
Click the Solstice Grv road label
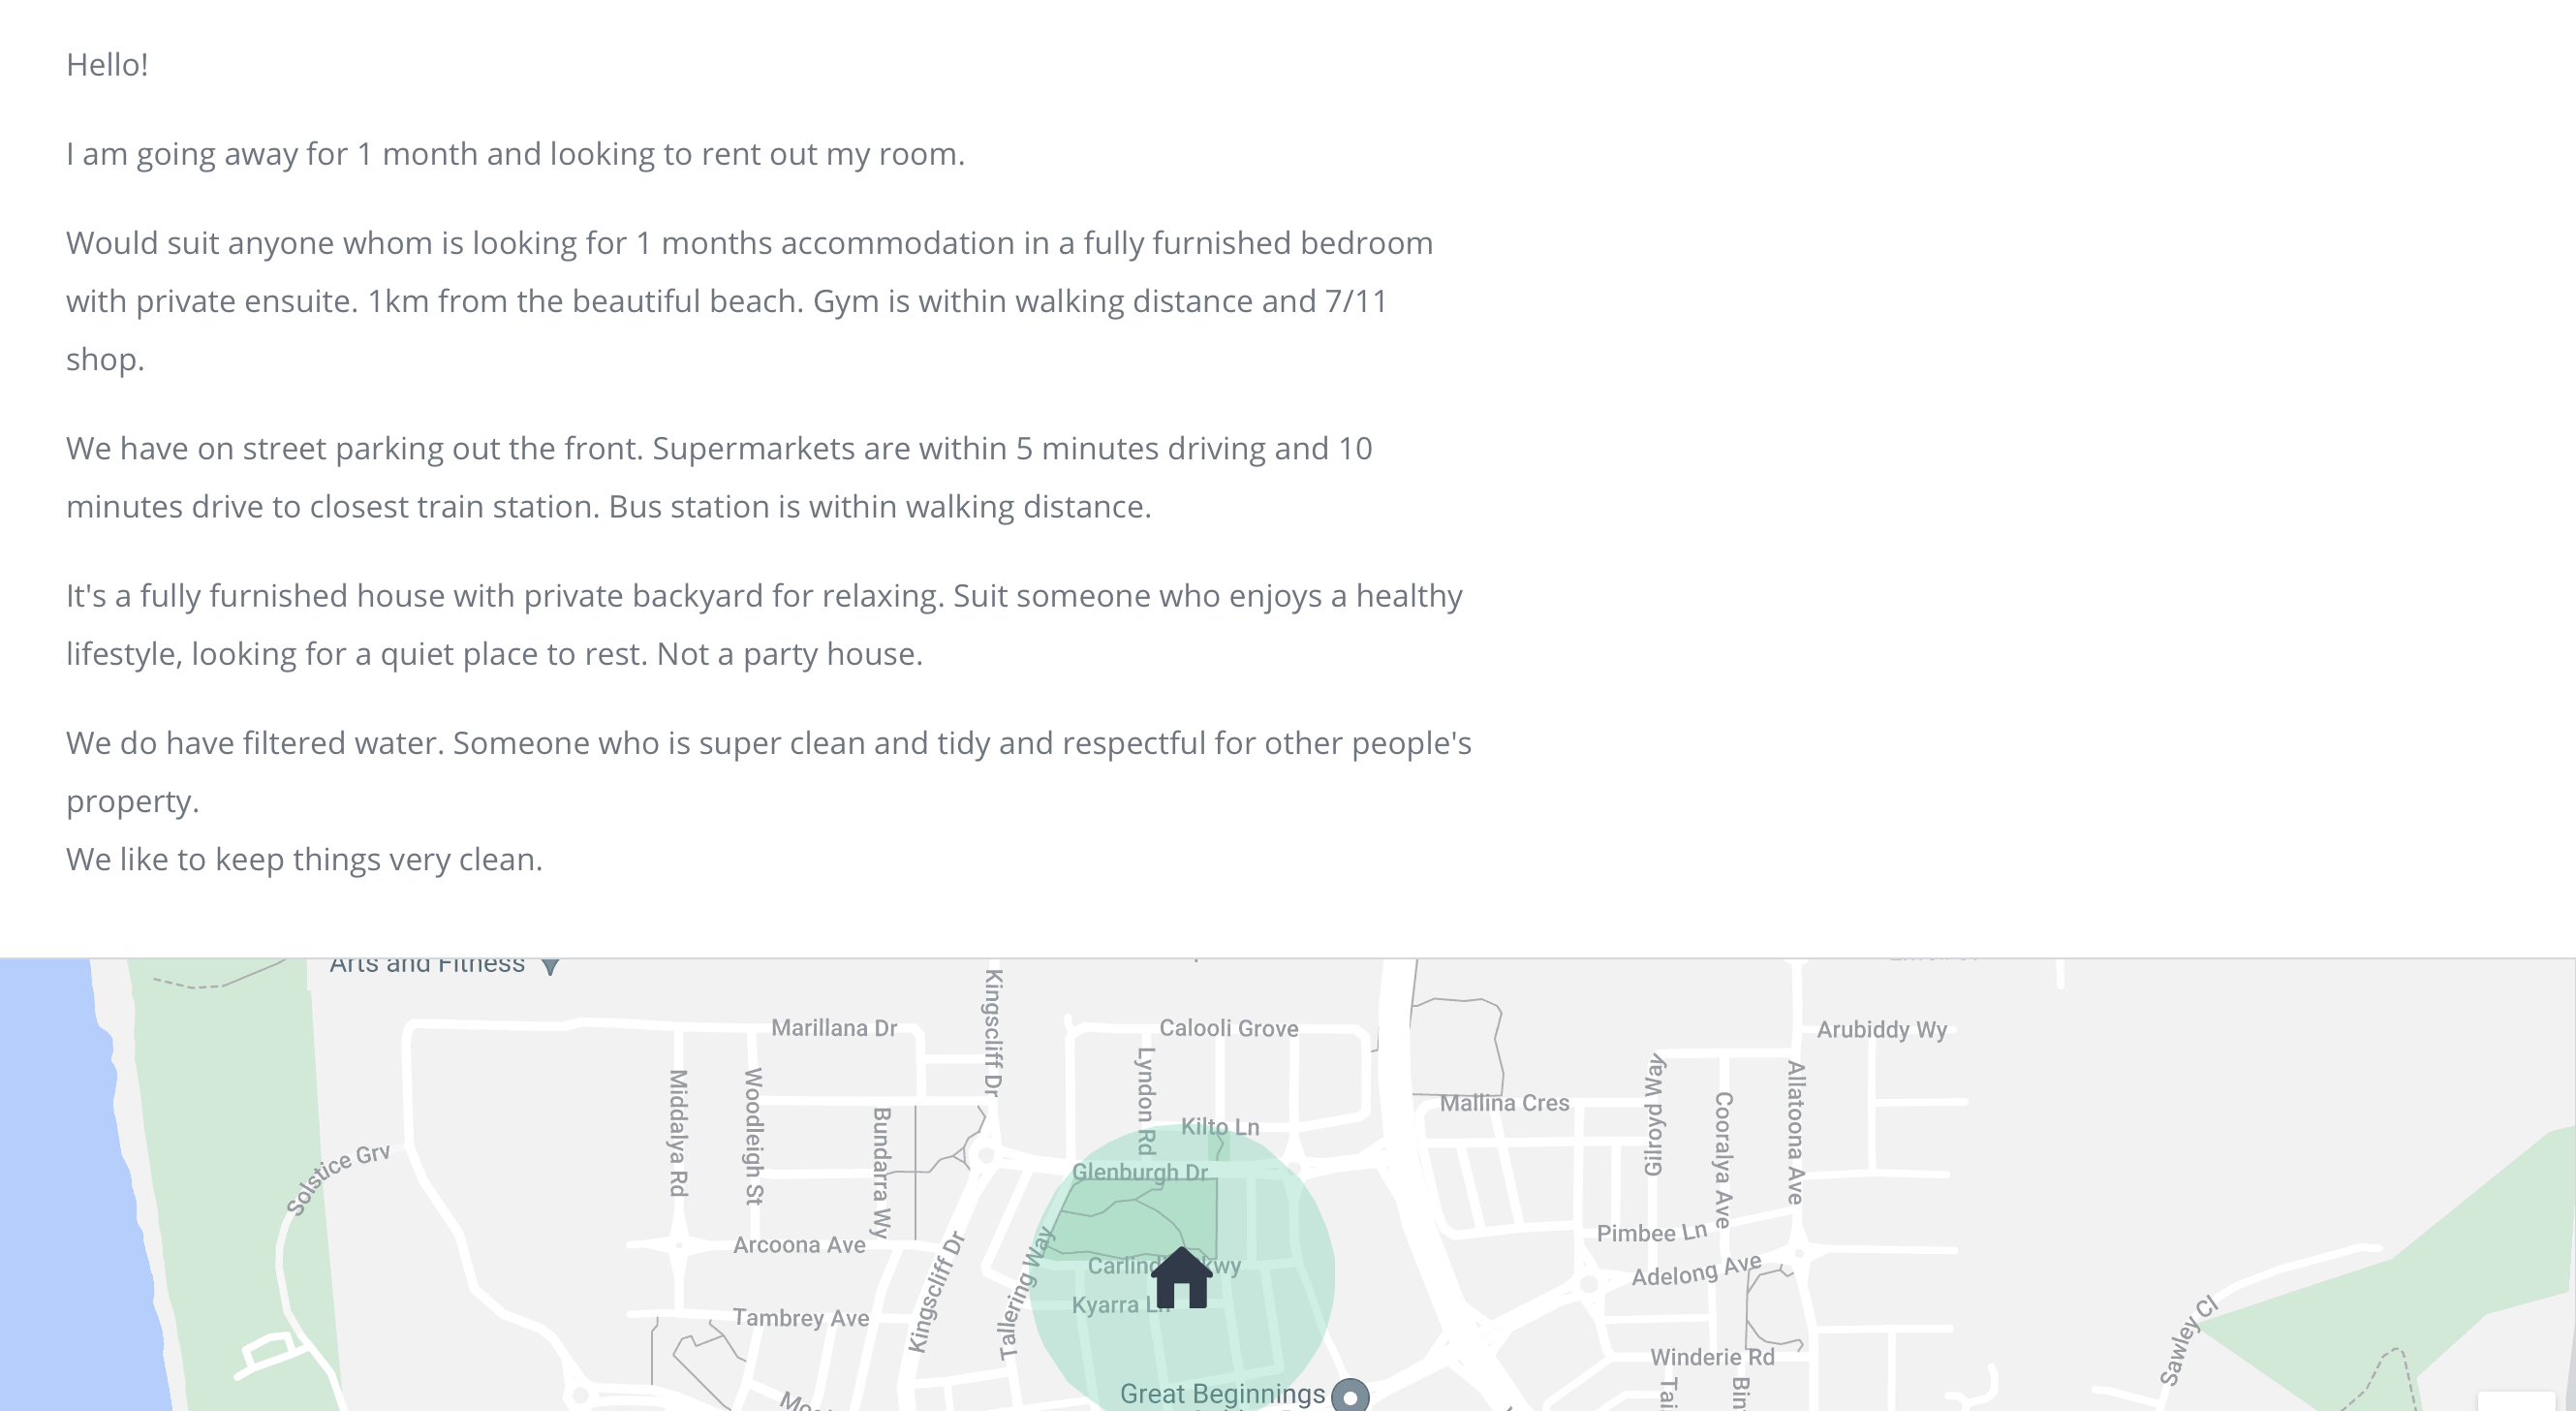pyautogui.click(x=337, y=1180)
